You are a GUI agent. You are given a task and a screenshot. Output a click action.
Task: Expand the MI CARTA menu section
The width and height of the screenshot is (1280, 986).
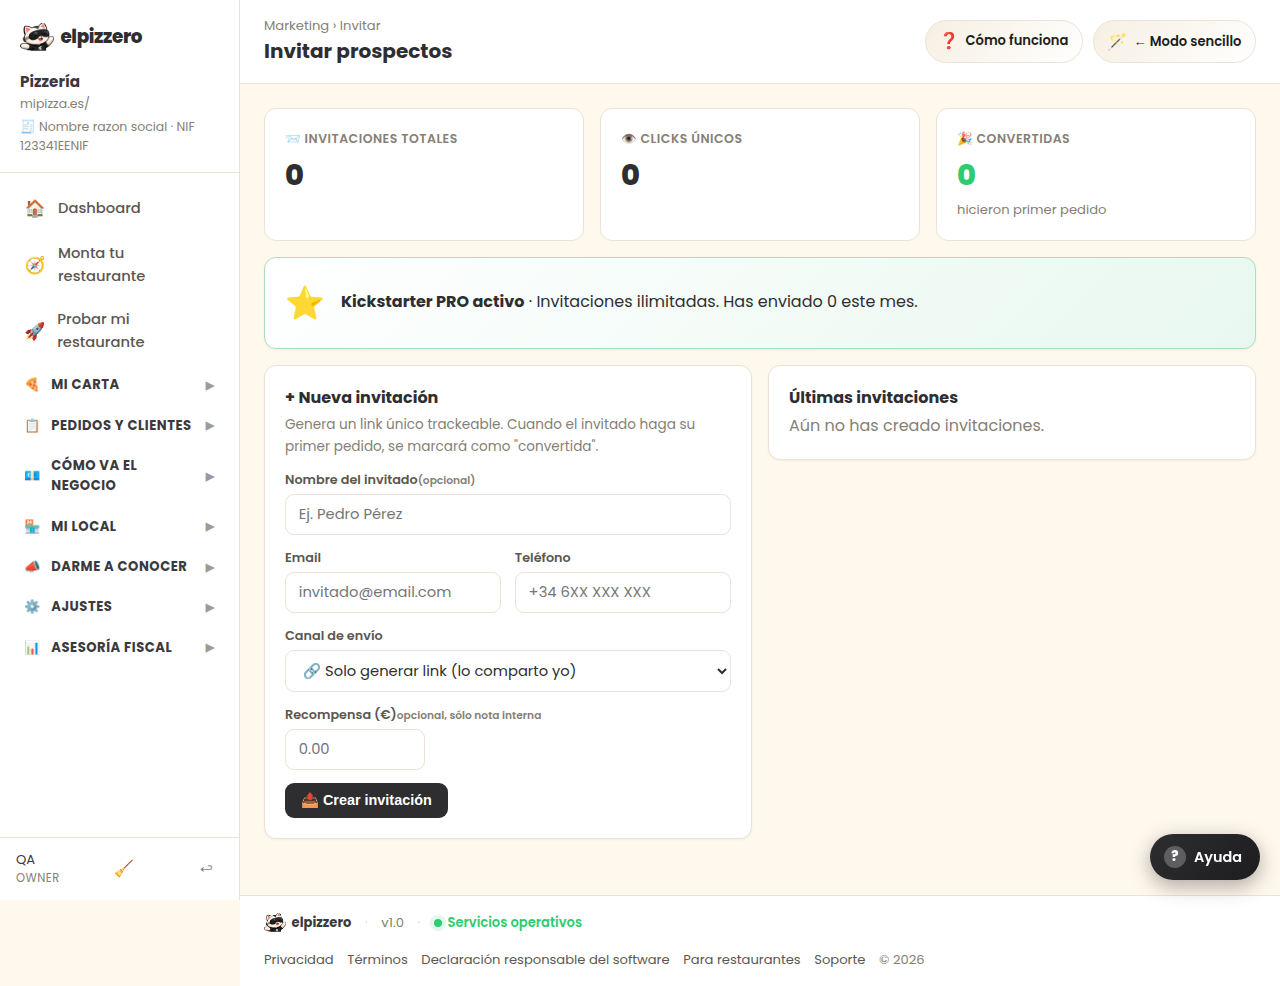click(x=120, y=385)
